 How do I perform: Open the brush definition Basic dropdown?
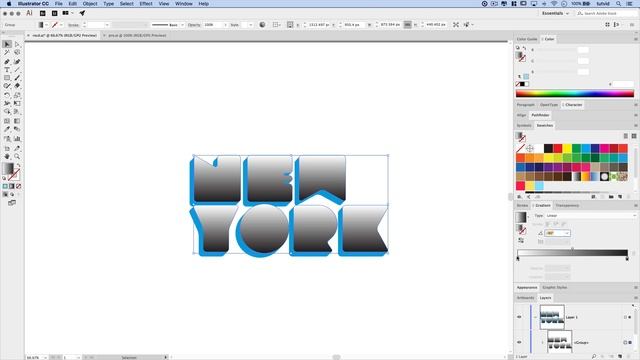click(x=182, y=25)
